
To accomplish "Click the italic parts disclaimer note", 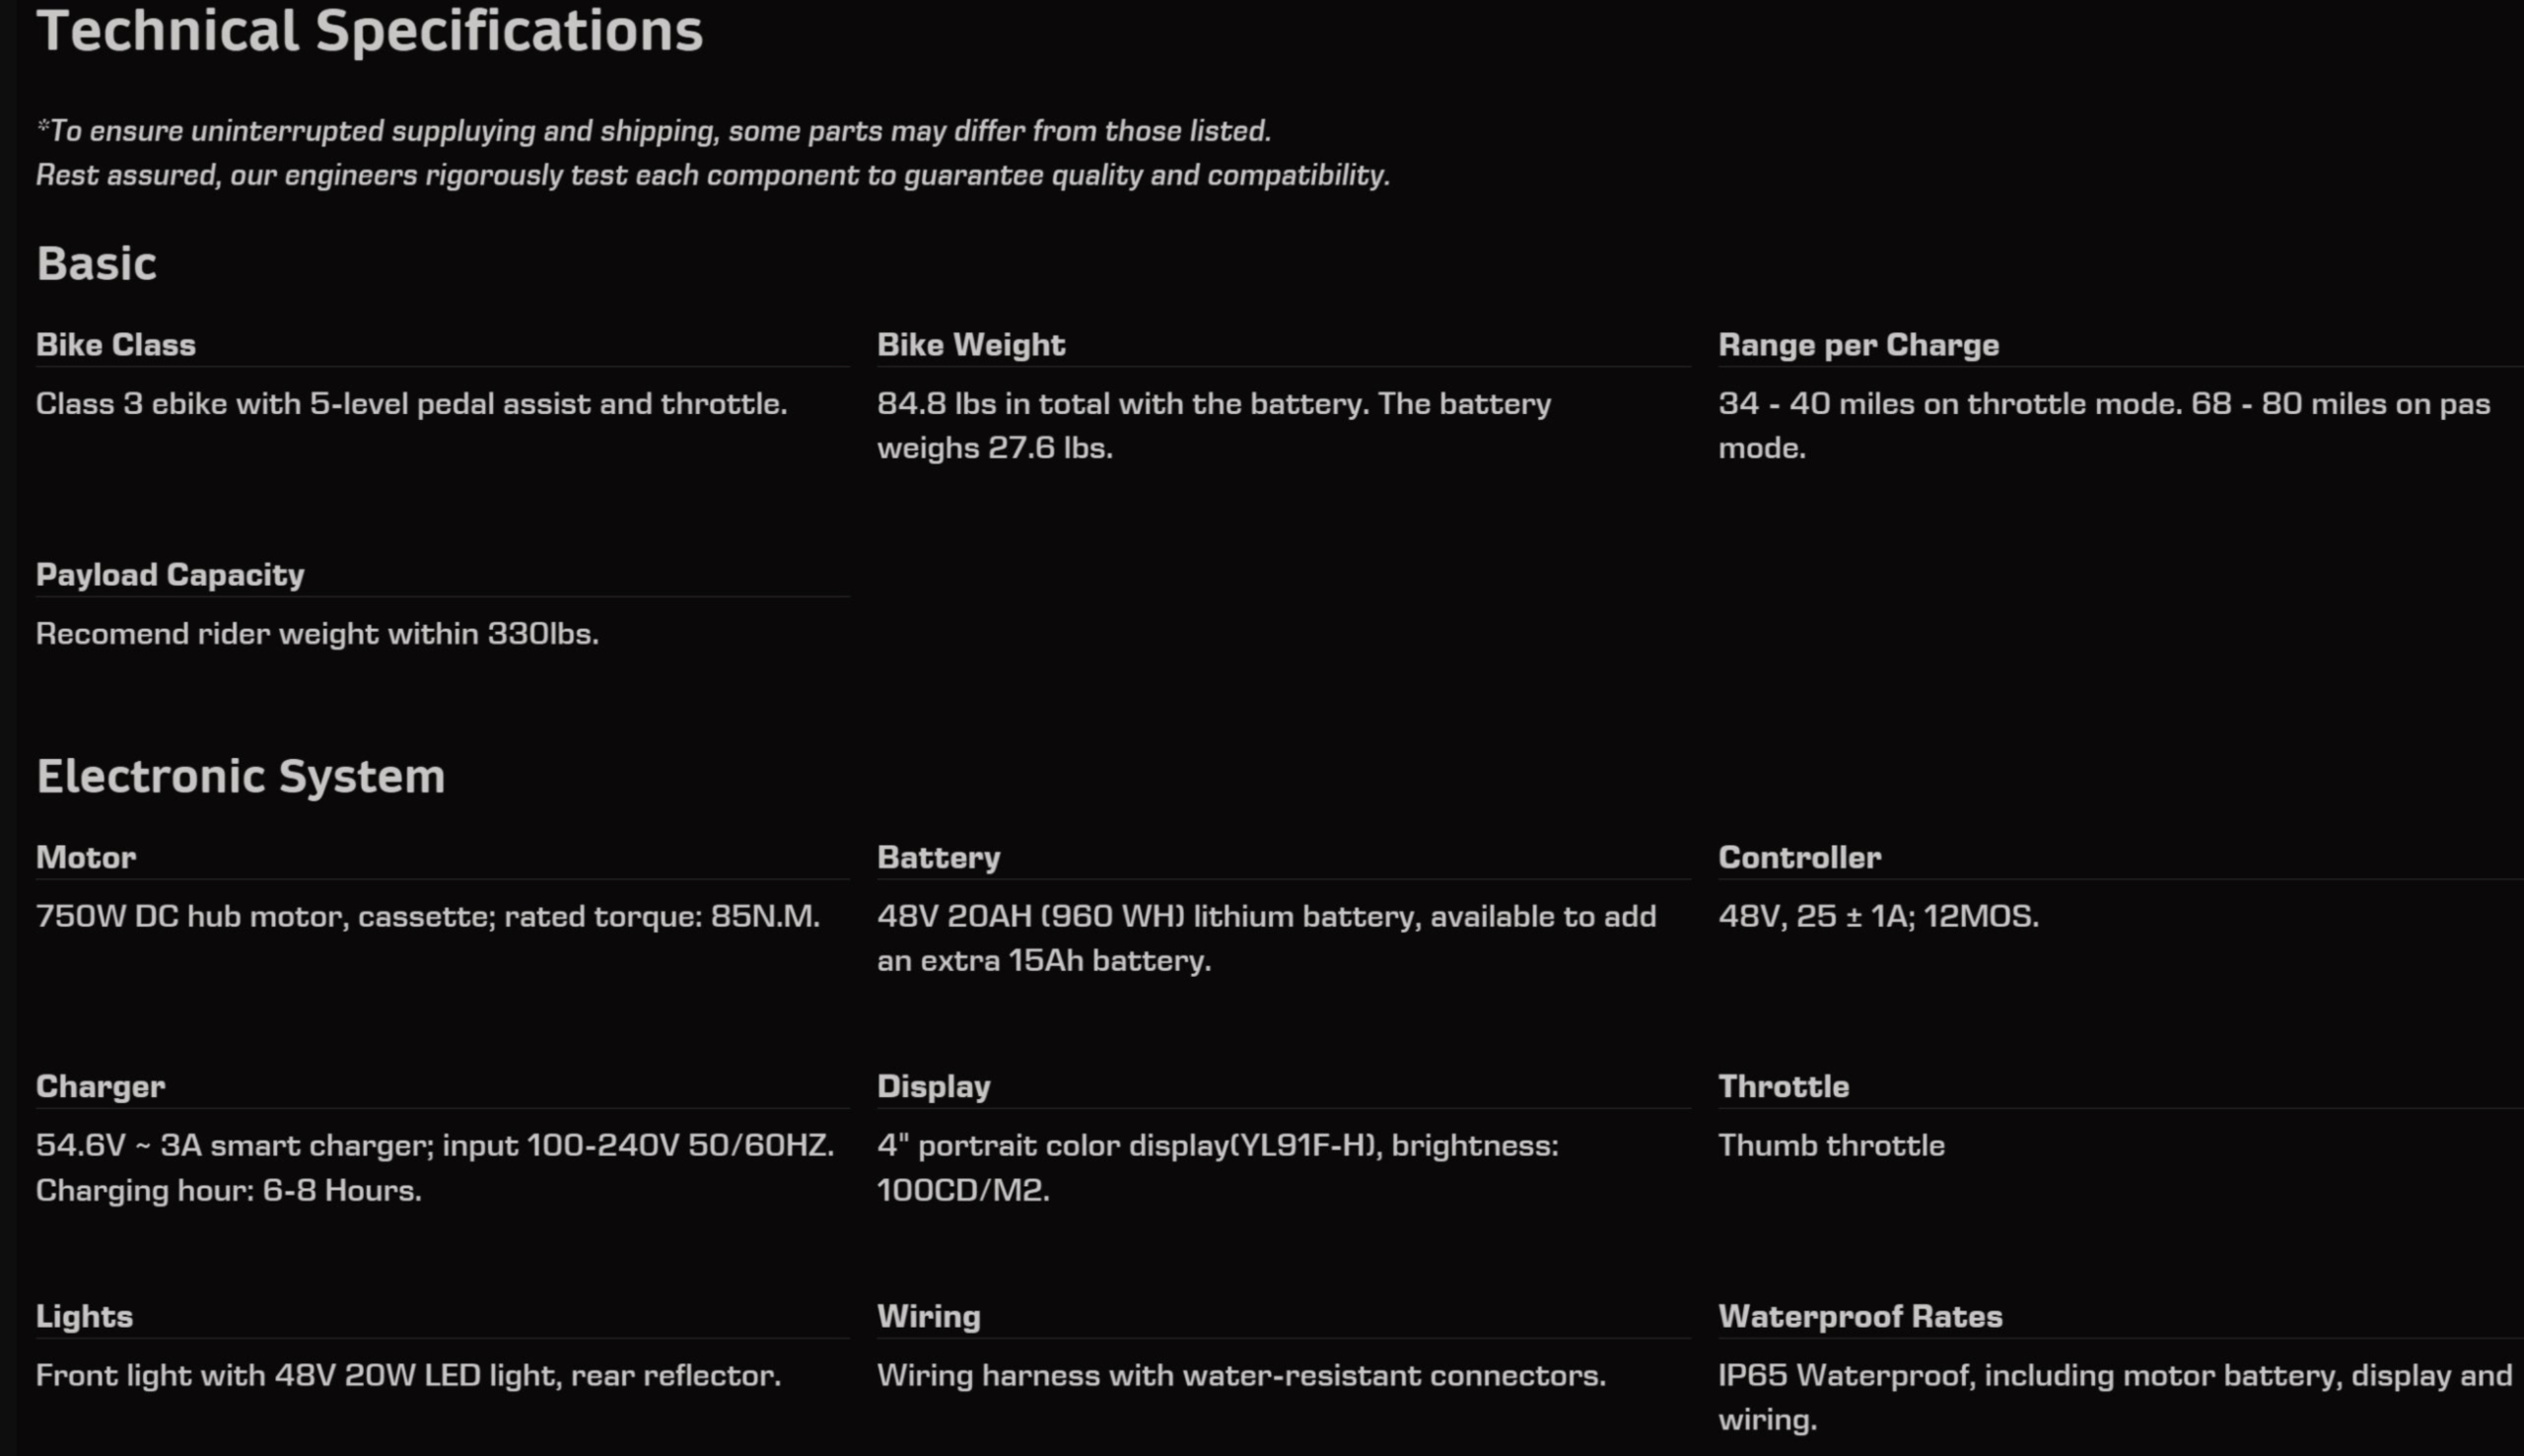I will click(x=712, y=153).
